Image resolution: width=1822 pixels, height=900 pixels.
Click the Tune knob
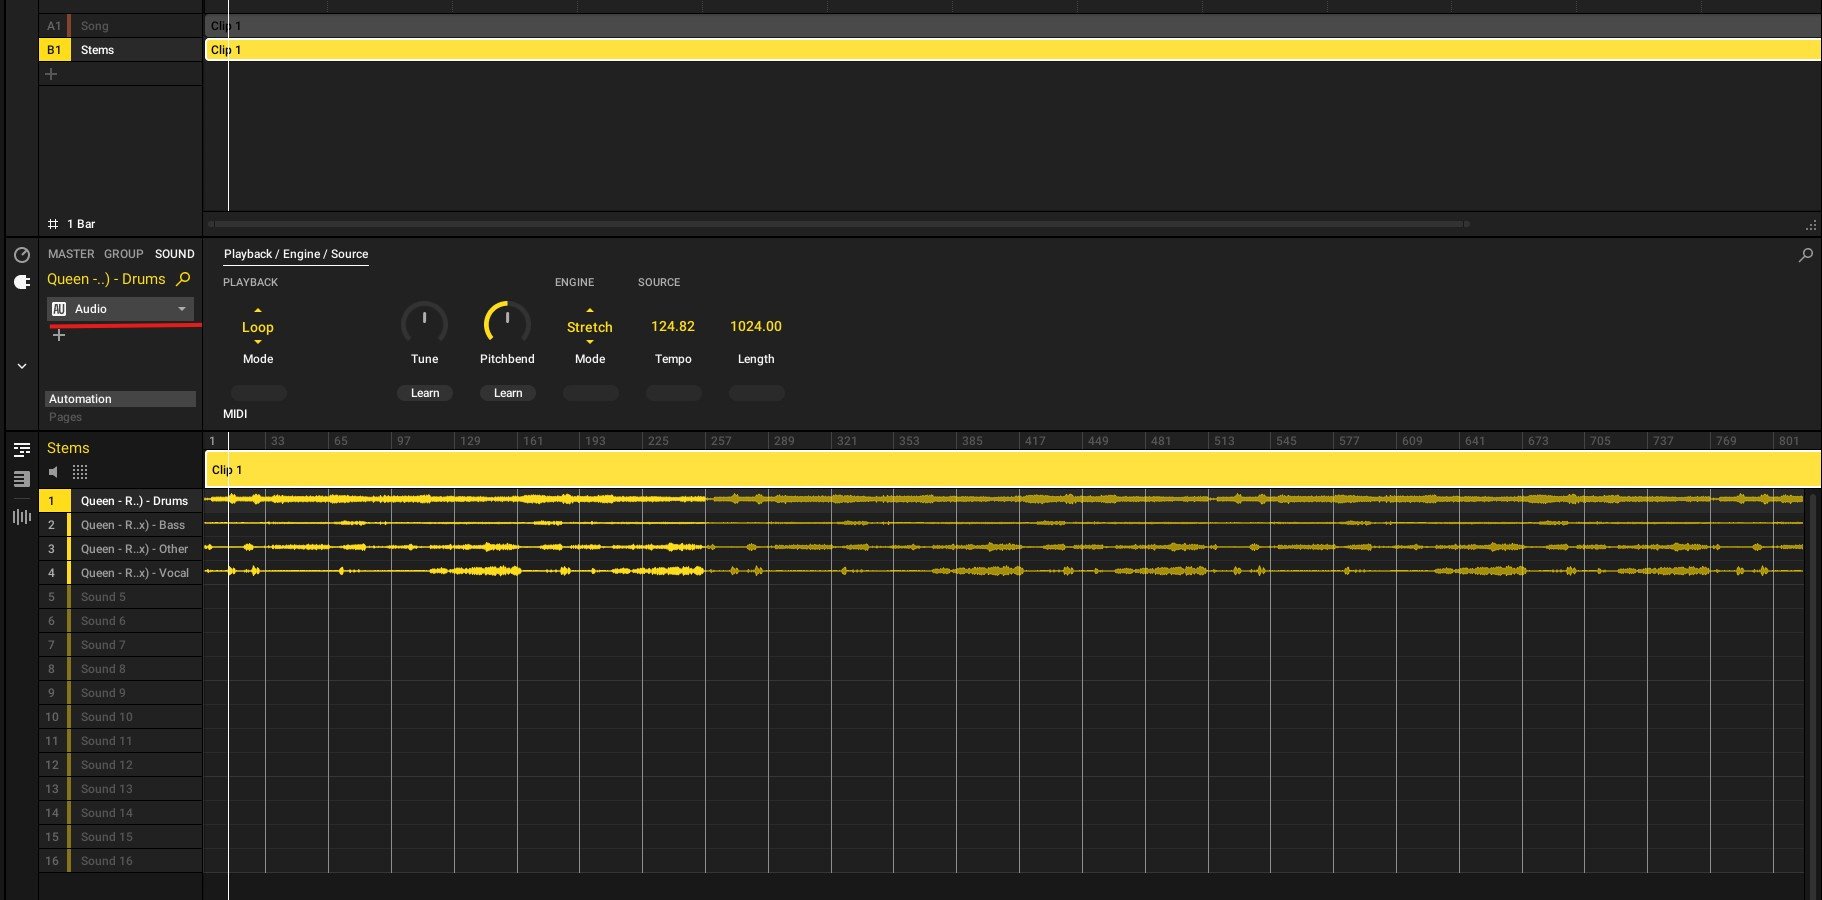coord(425,323)
